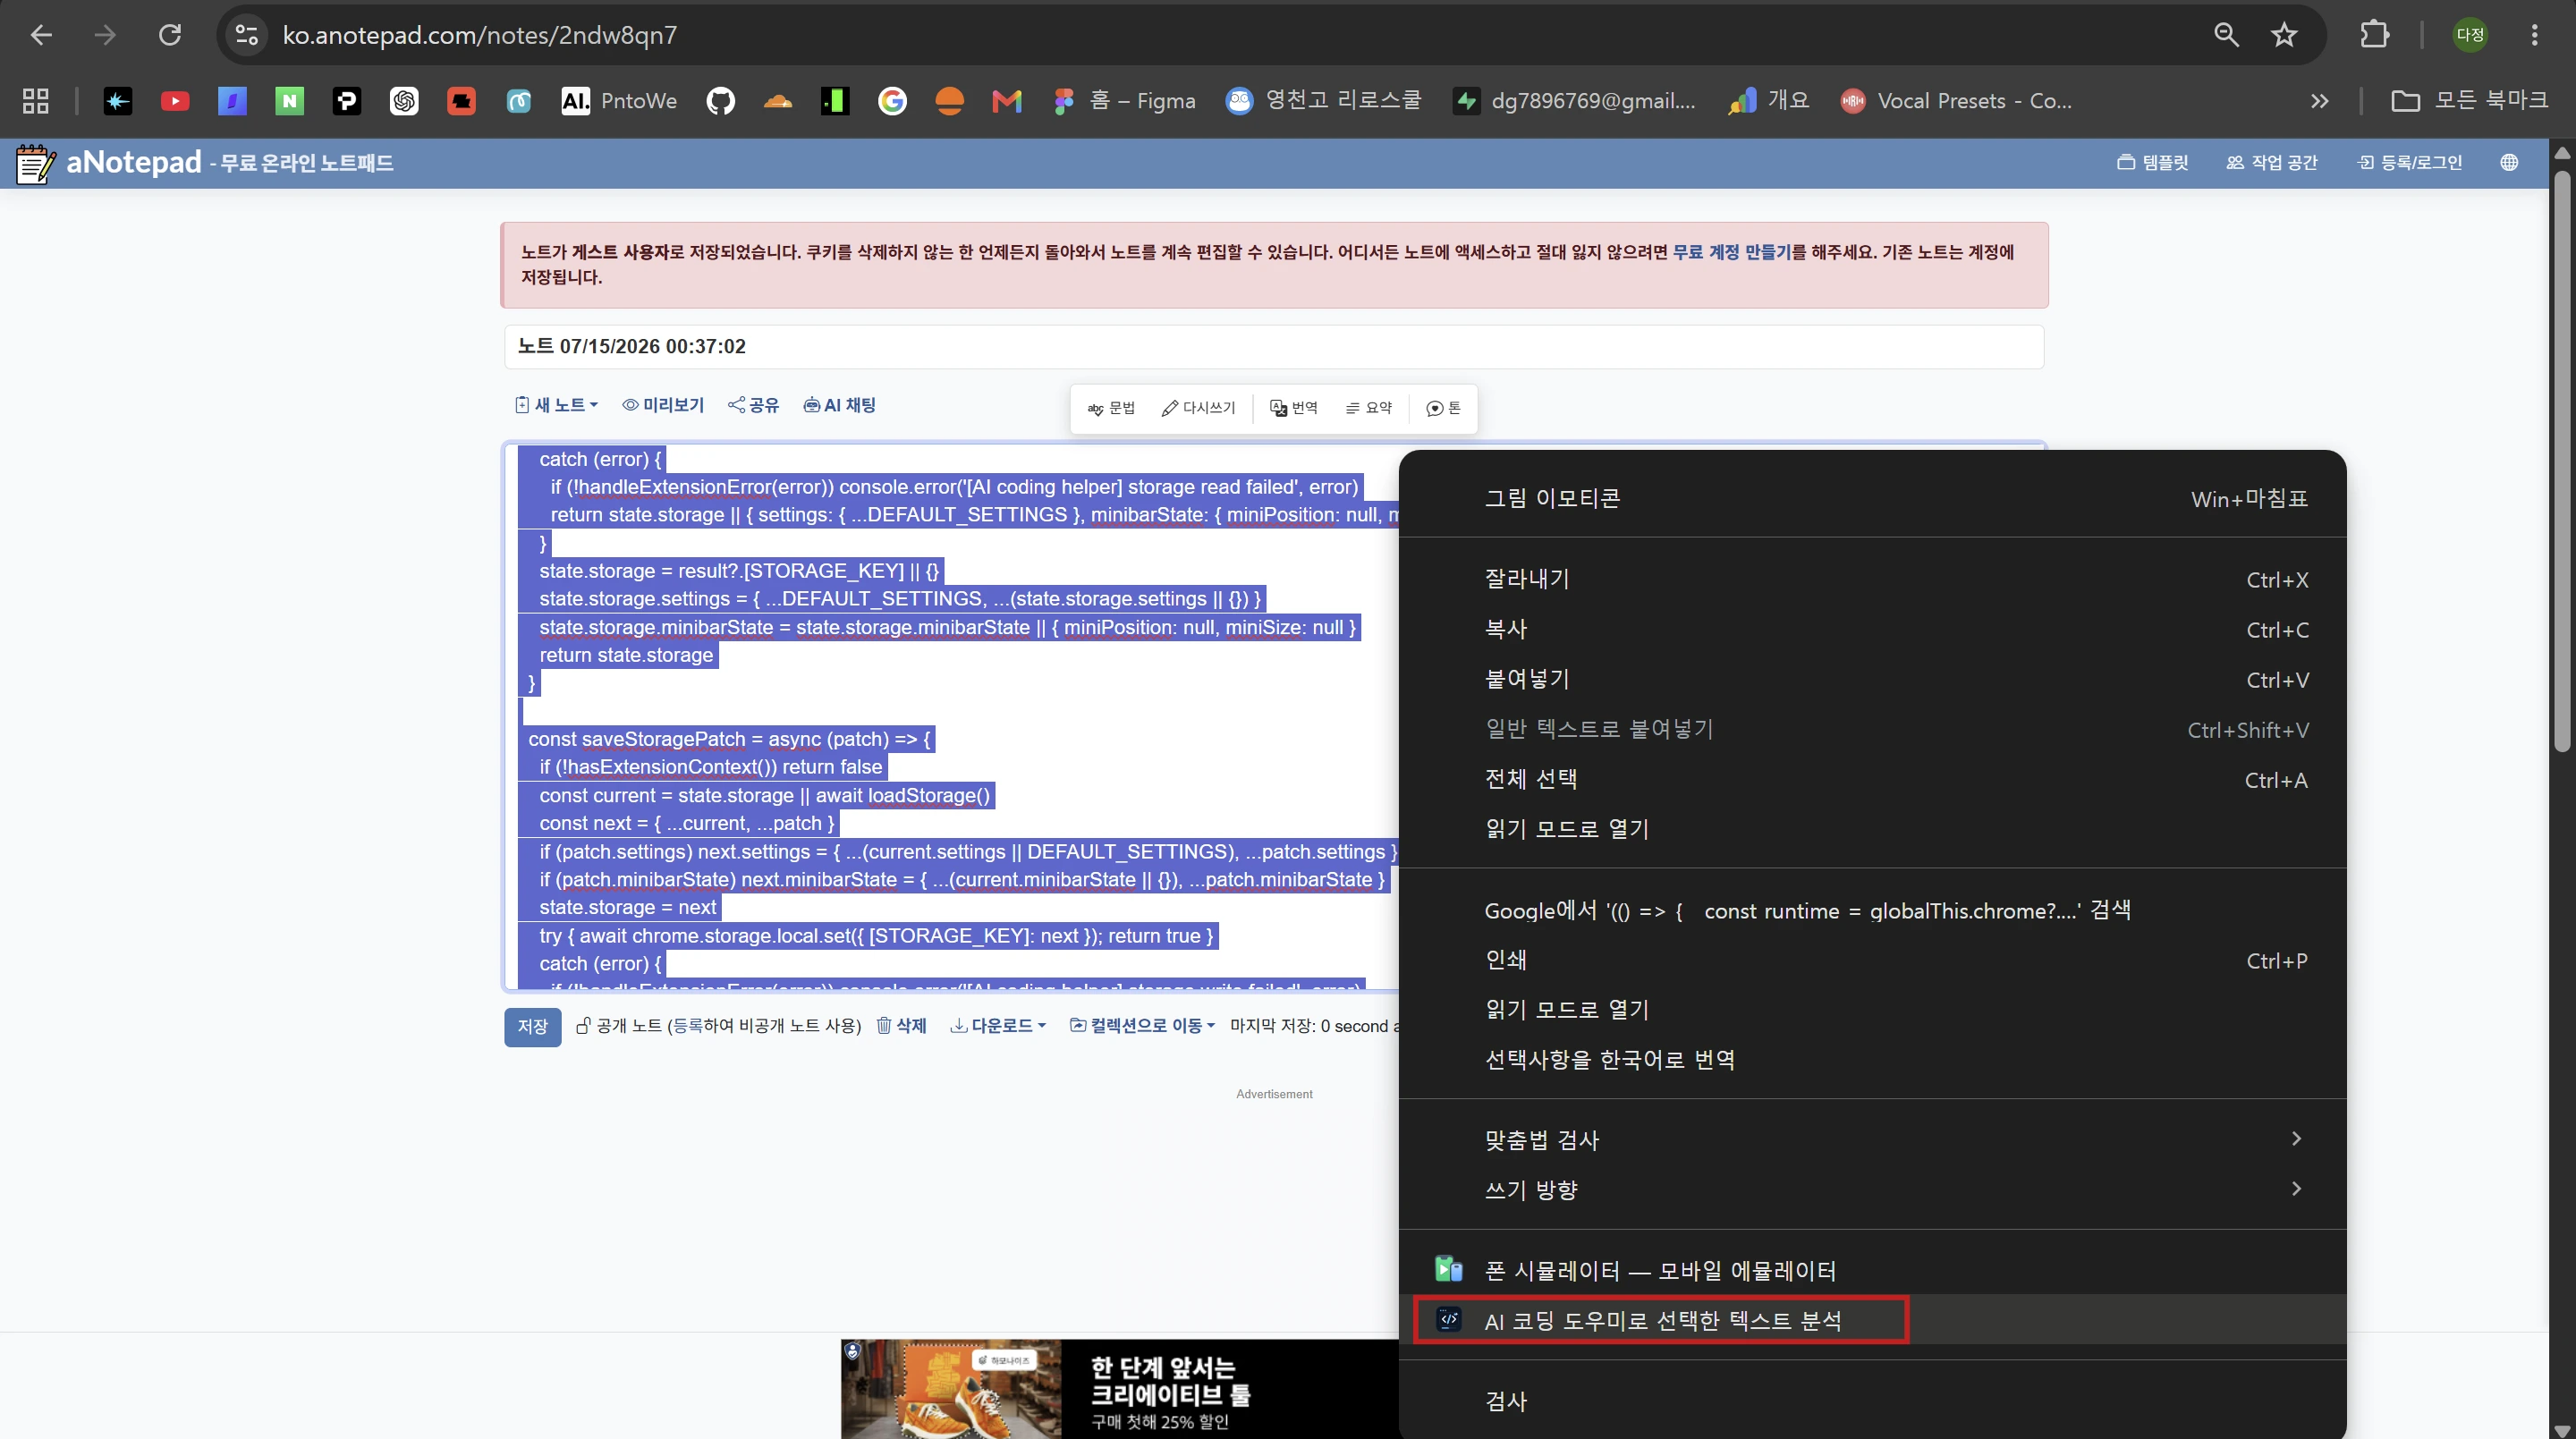Screen dimensions: 2576x1439
Task: Expand 쓰기 방향 submenu
Action: point(1872,1190)
